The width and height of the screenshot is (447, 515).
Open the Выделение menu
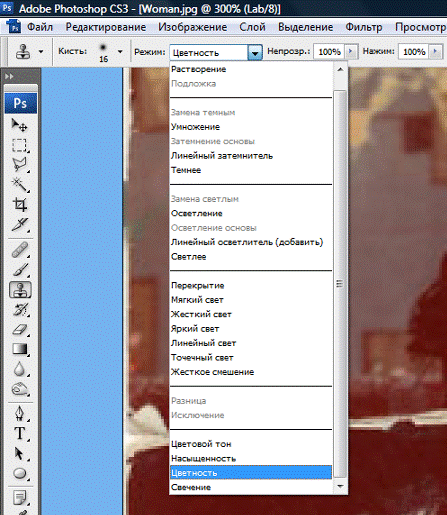[x=305, y=27]
